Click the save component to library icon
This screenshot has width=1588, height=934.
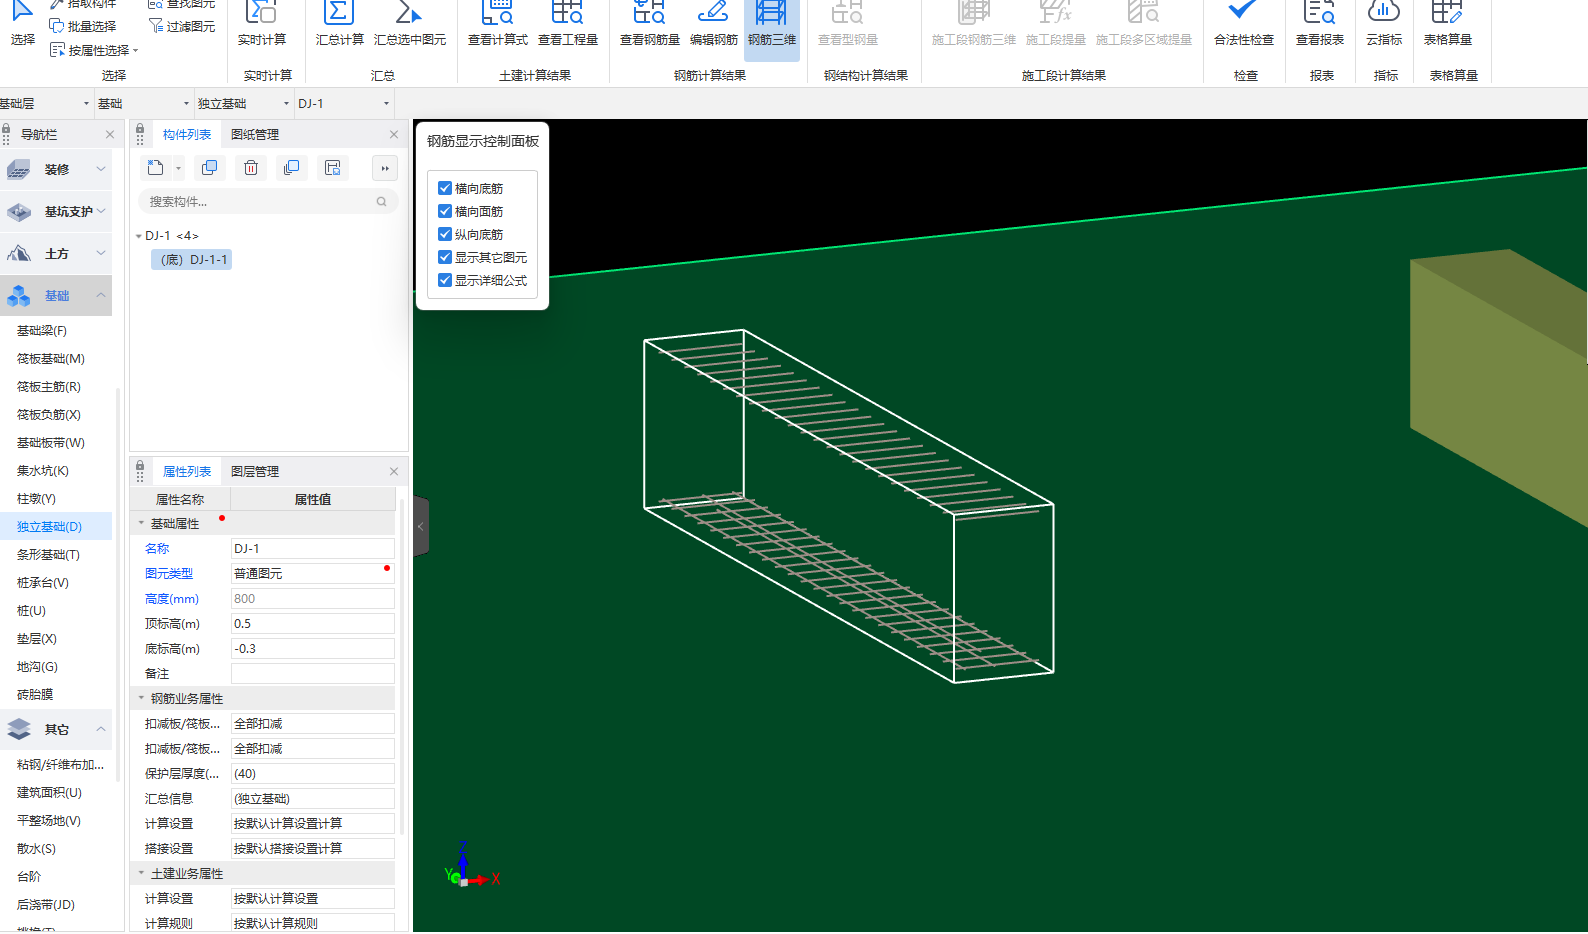333,168
